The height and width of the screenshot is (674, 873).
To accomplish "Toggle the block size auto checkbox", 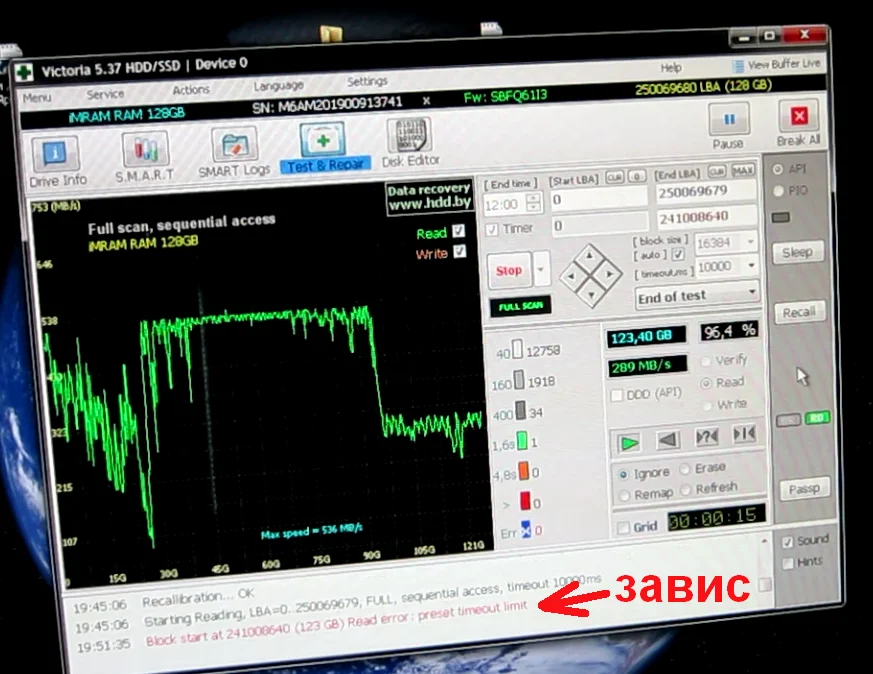I will [x=678, y=254].
